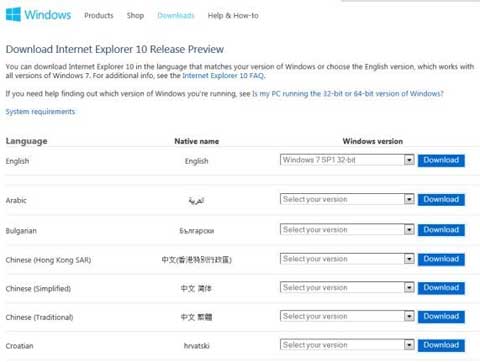Open Help & How-to menu

pos(233,16)
